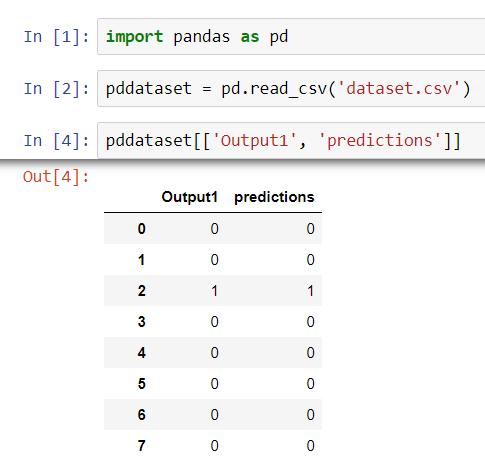The image size is (485, 456).
Task: Click the Output1 column header
Action: click(x=190, y=197)
